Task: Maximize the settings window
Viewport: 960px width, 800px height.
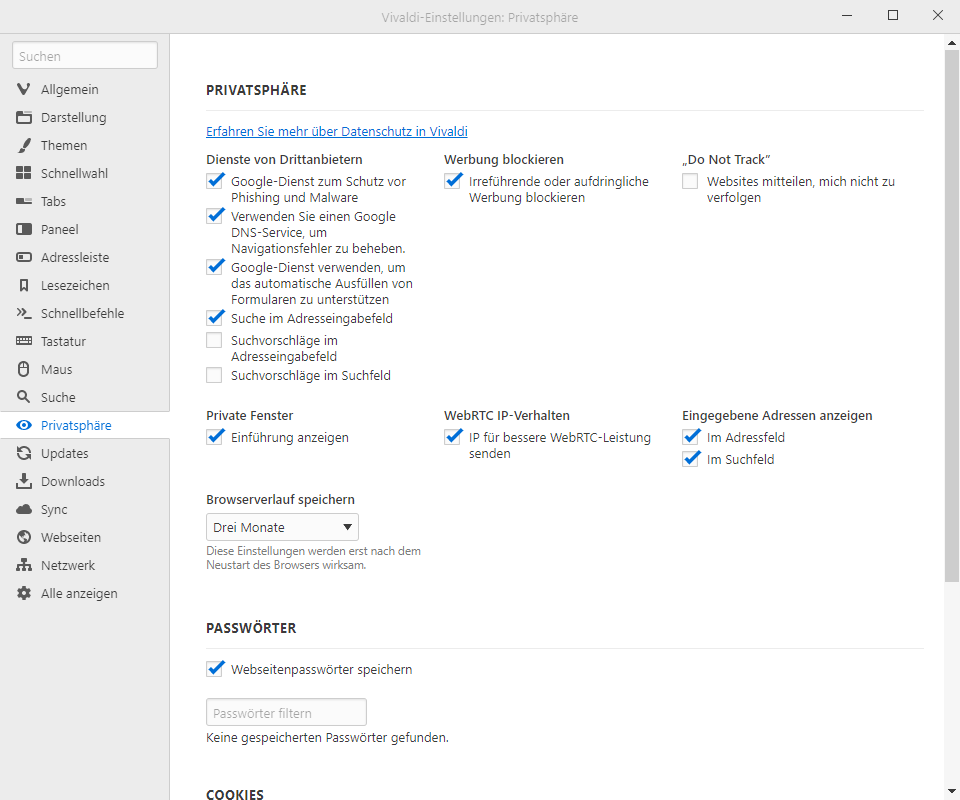Action: point(893,15)
